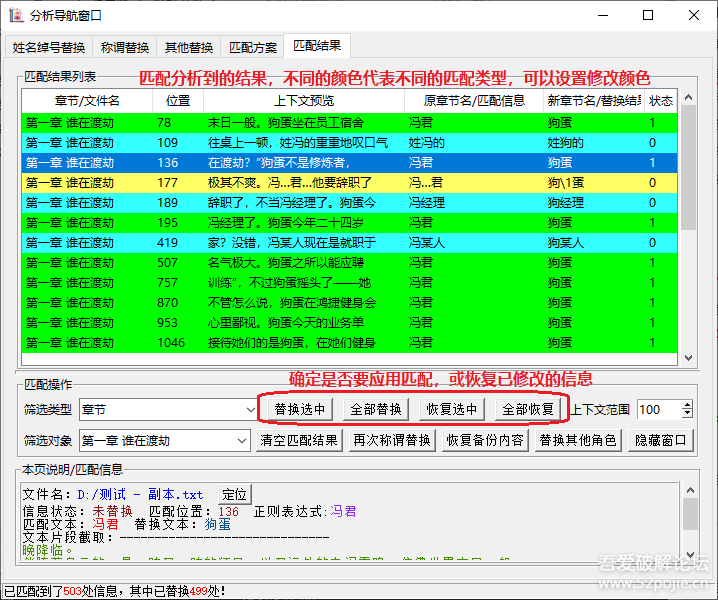The image size is (718, 600).
Task: Click the context preview 心里鄙视。狗蛋今天的业务单
Action: pyautogui.click(x=286, y=323)
